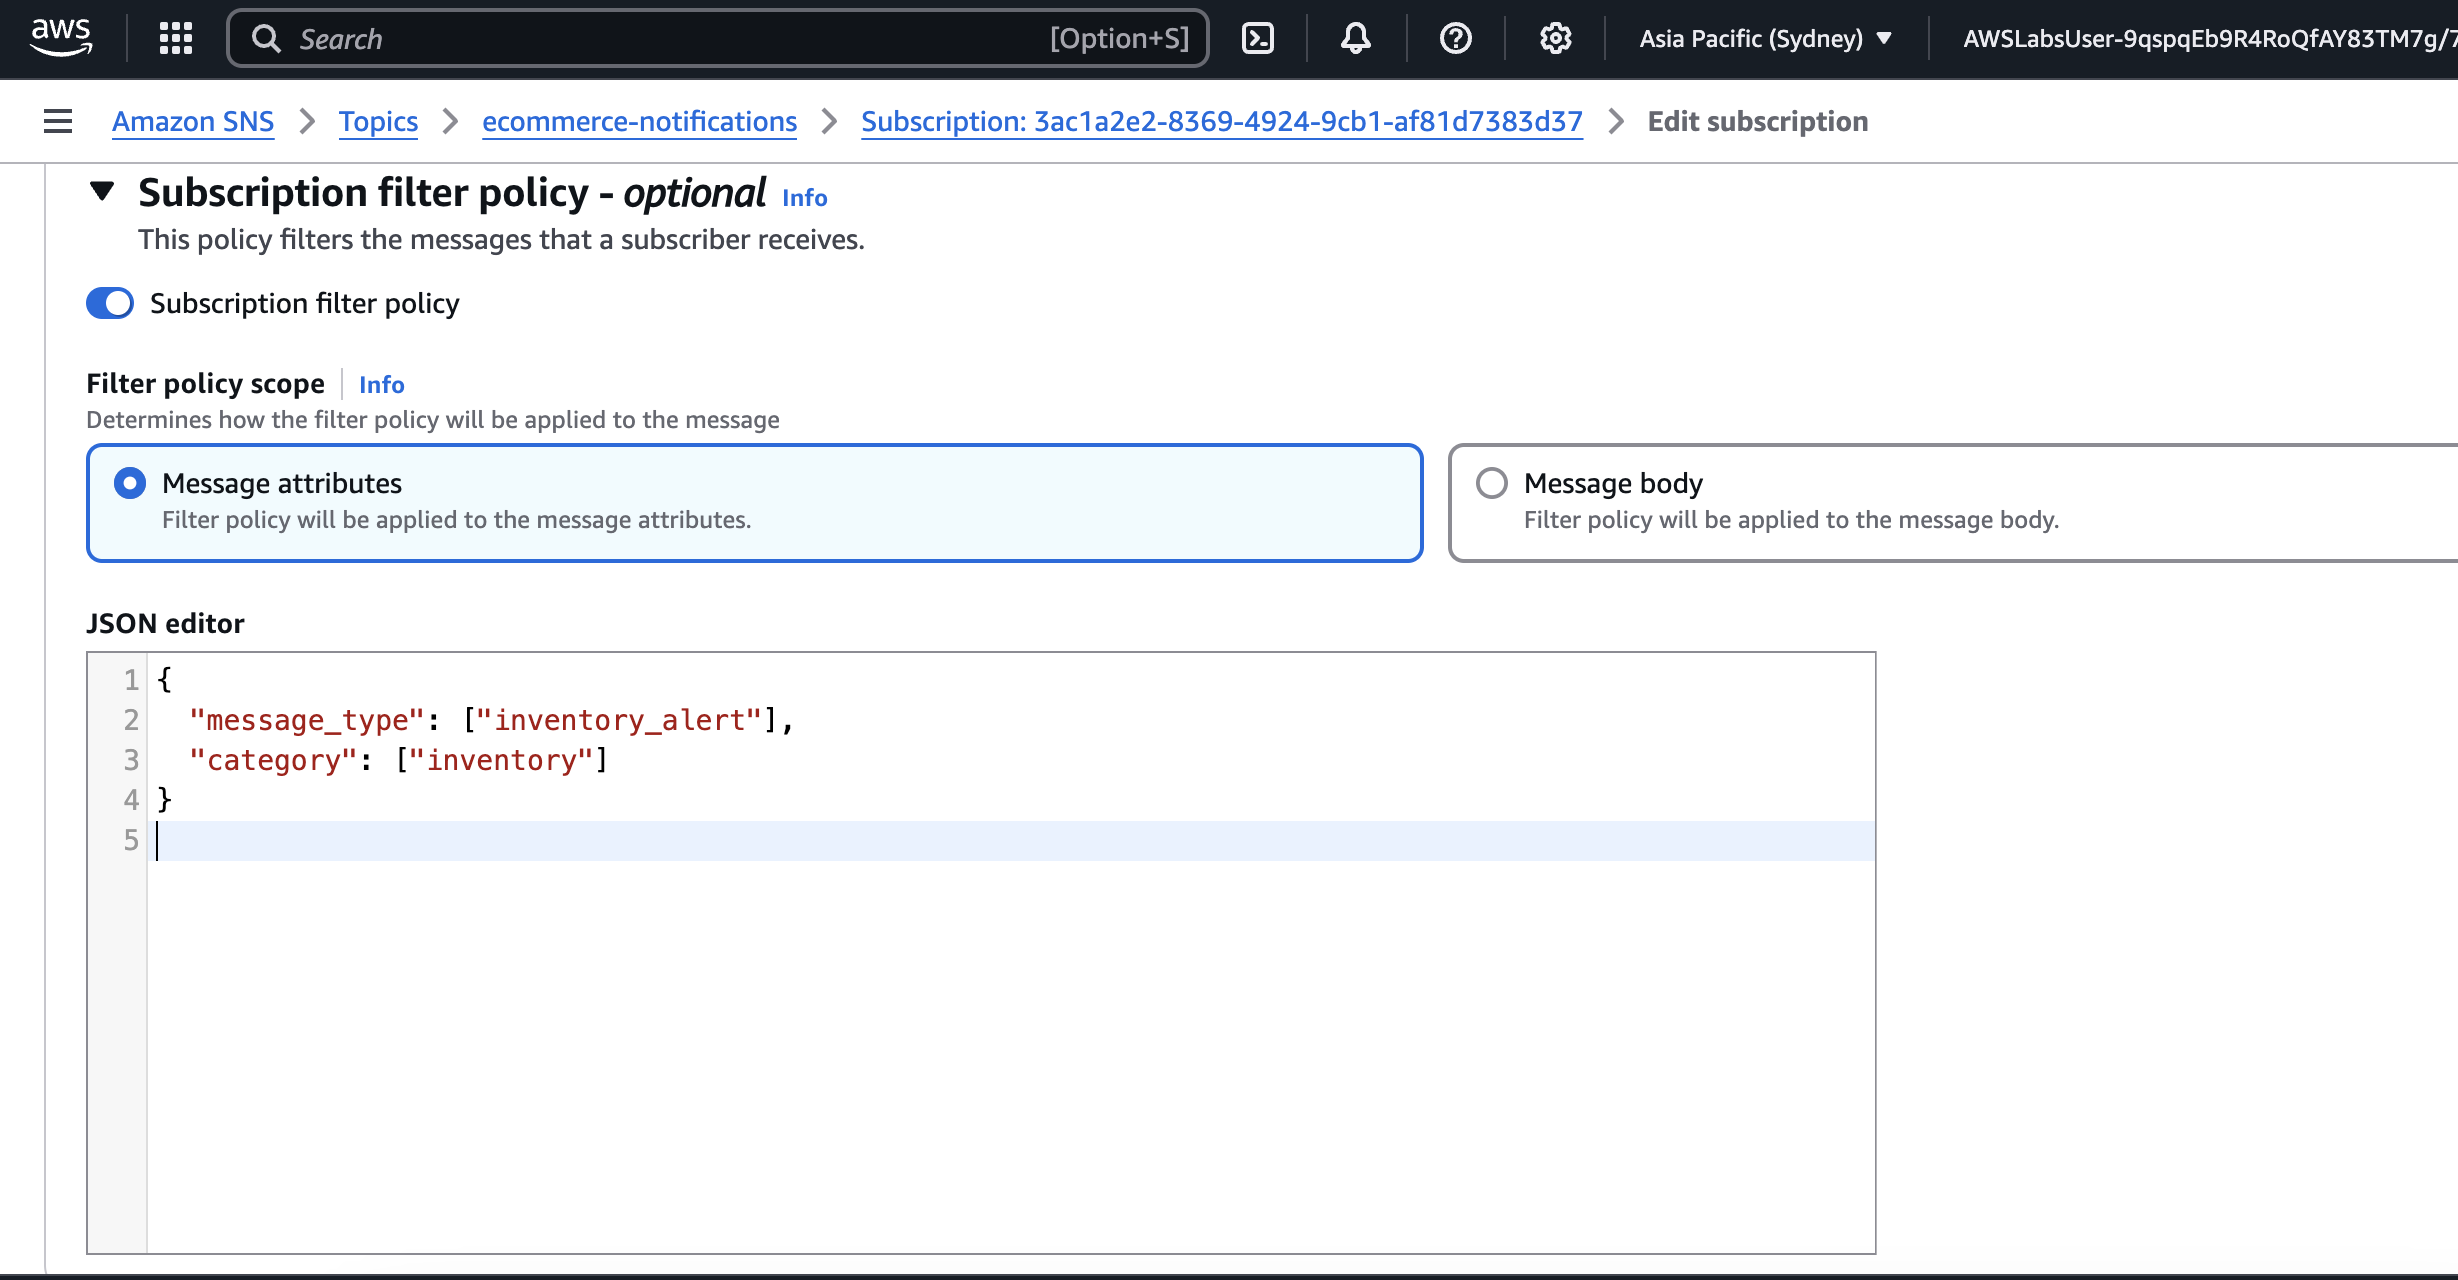Open the hamburger side navigation menu

(58, 121)
